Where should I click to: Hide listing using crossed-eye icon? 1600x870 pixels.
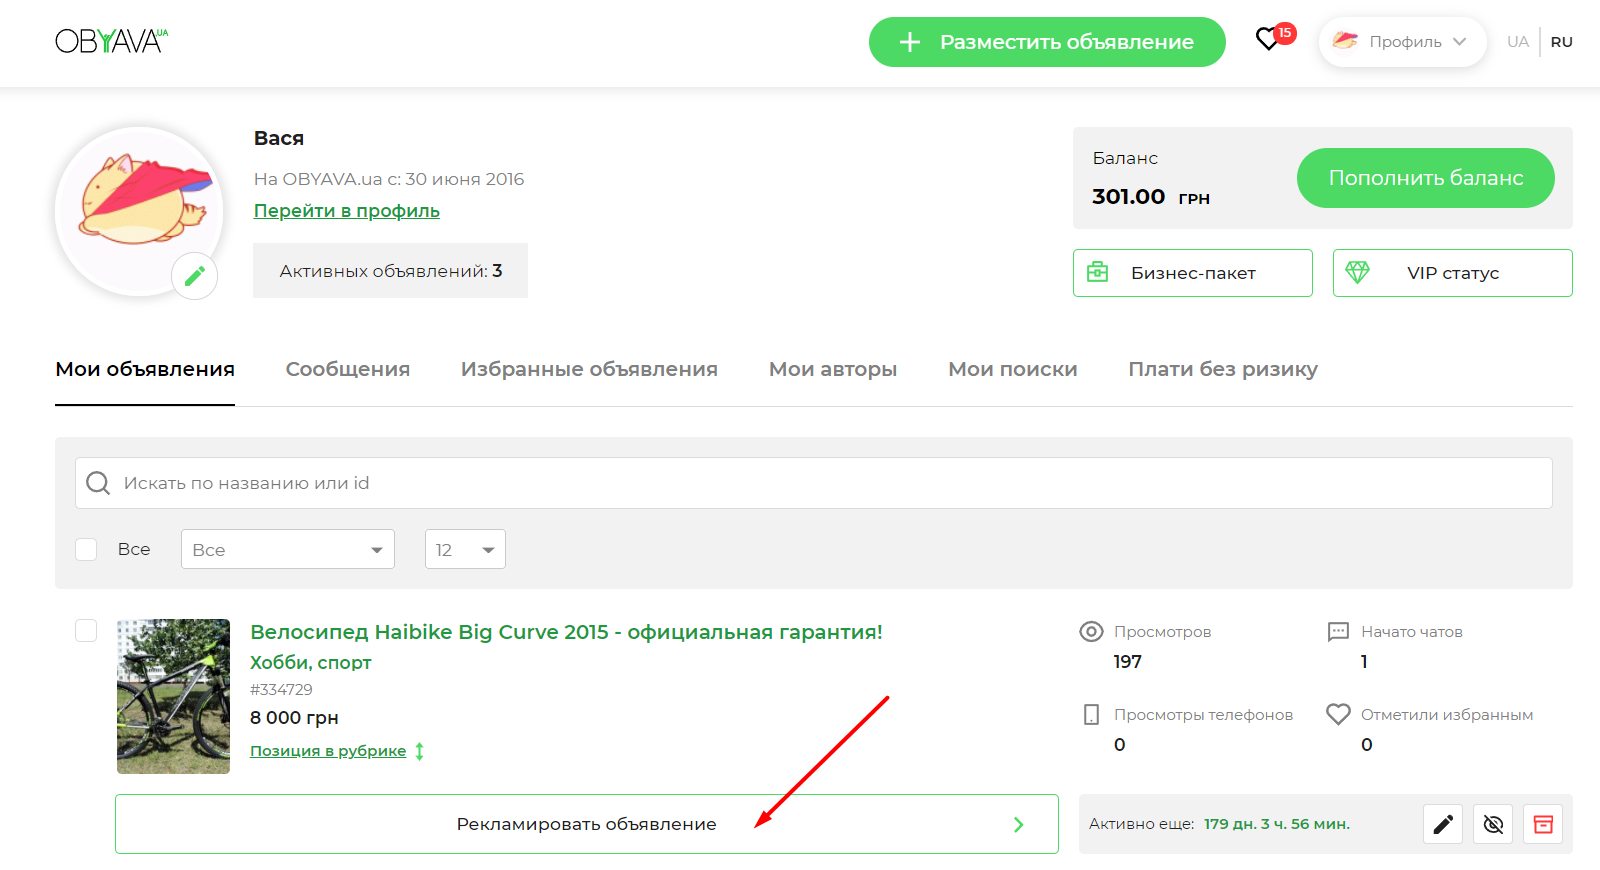tap(1492, 824)
